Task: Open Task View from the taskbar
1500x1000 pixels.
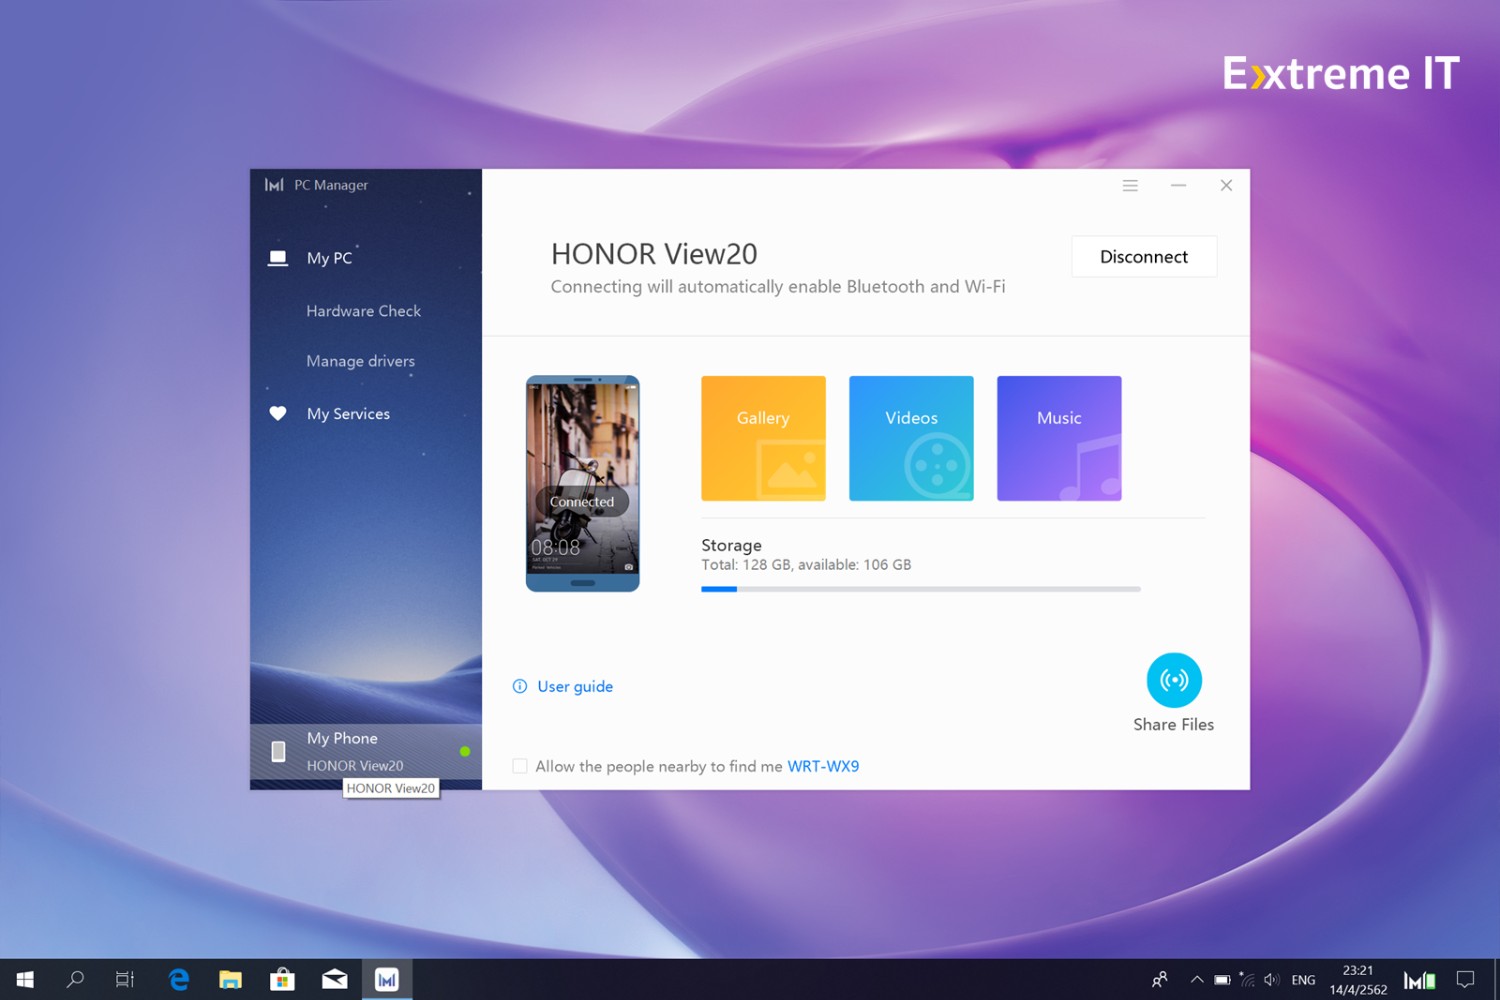Action: tap(125, 980)
